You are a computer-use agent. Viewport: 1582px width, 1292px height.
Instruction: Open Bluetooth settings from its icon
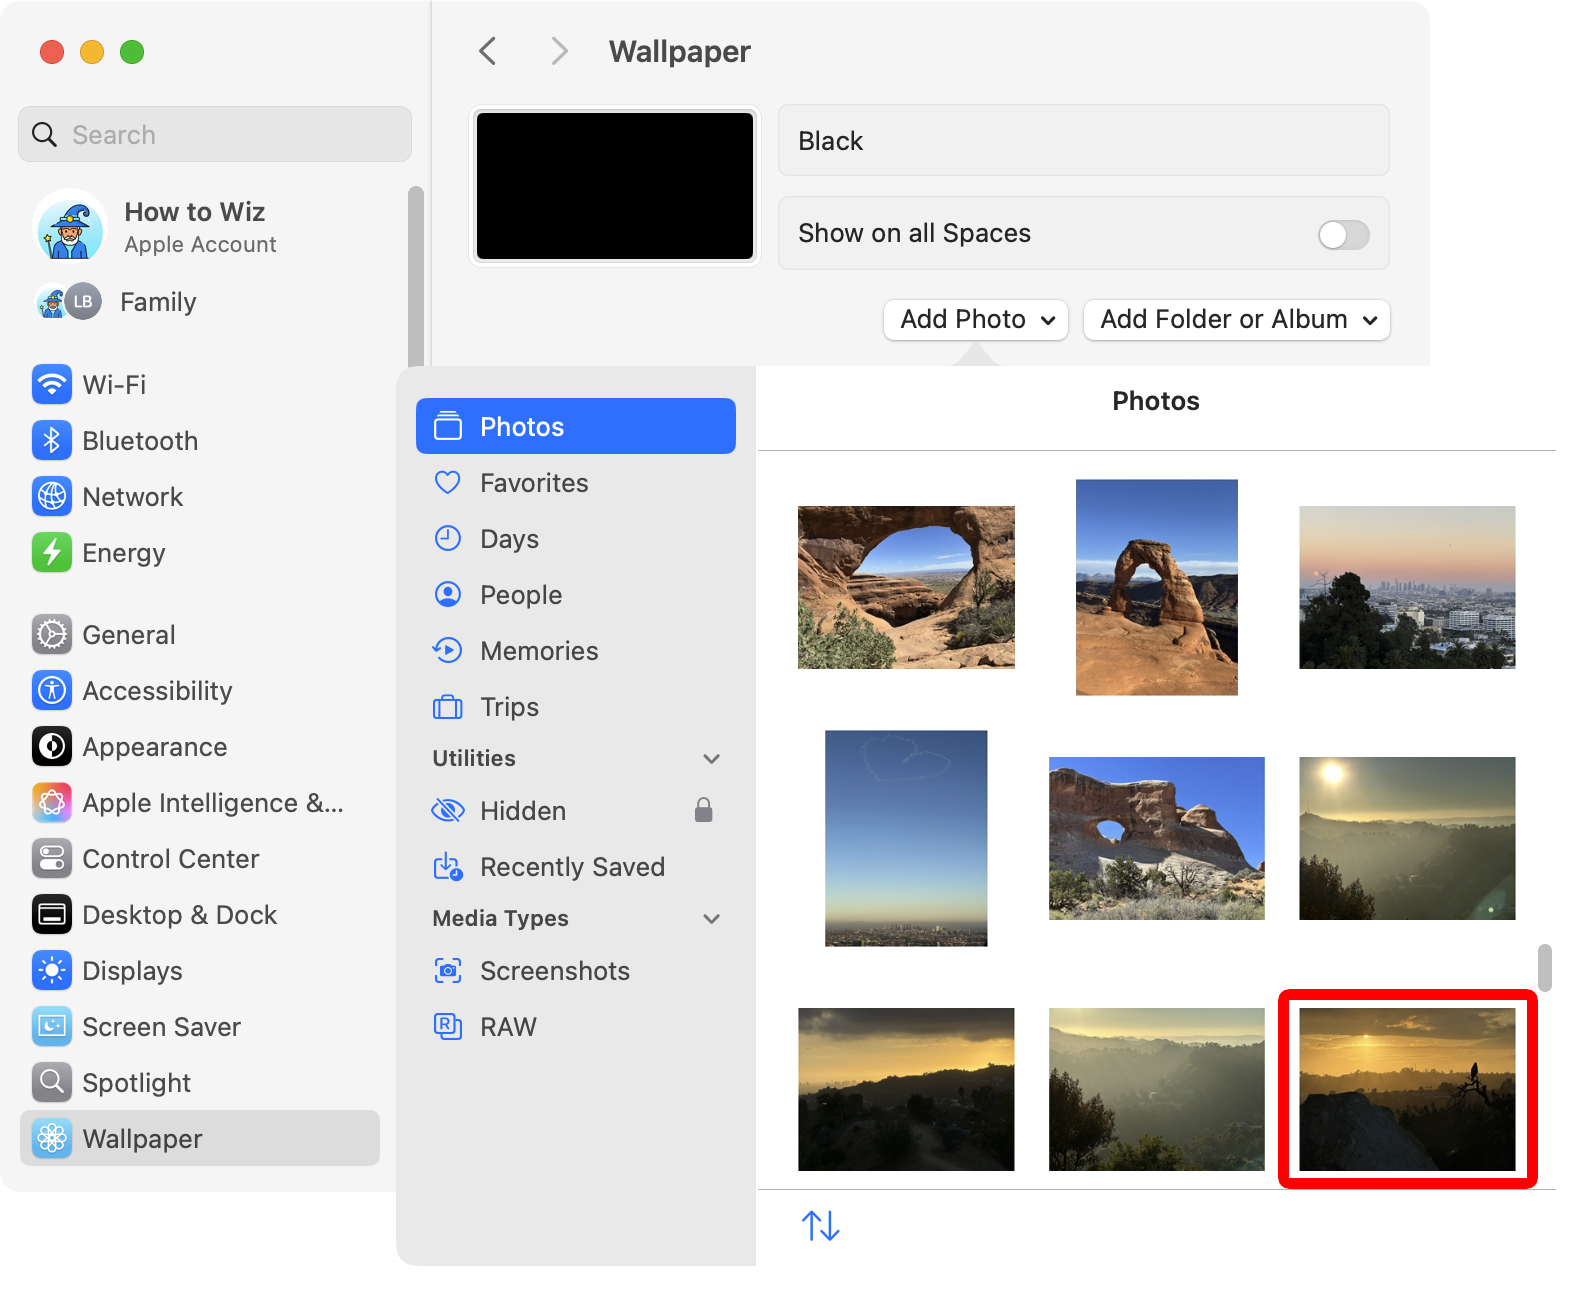[x=52, y=440]
